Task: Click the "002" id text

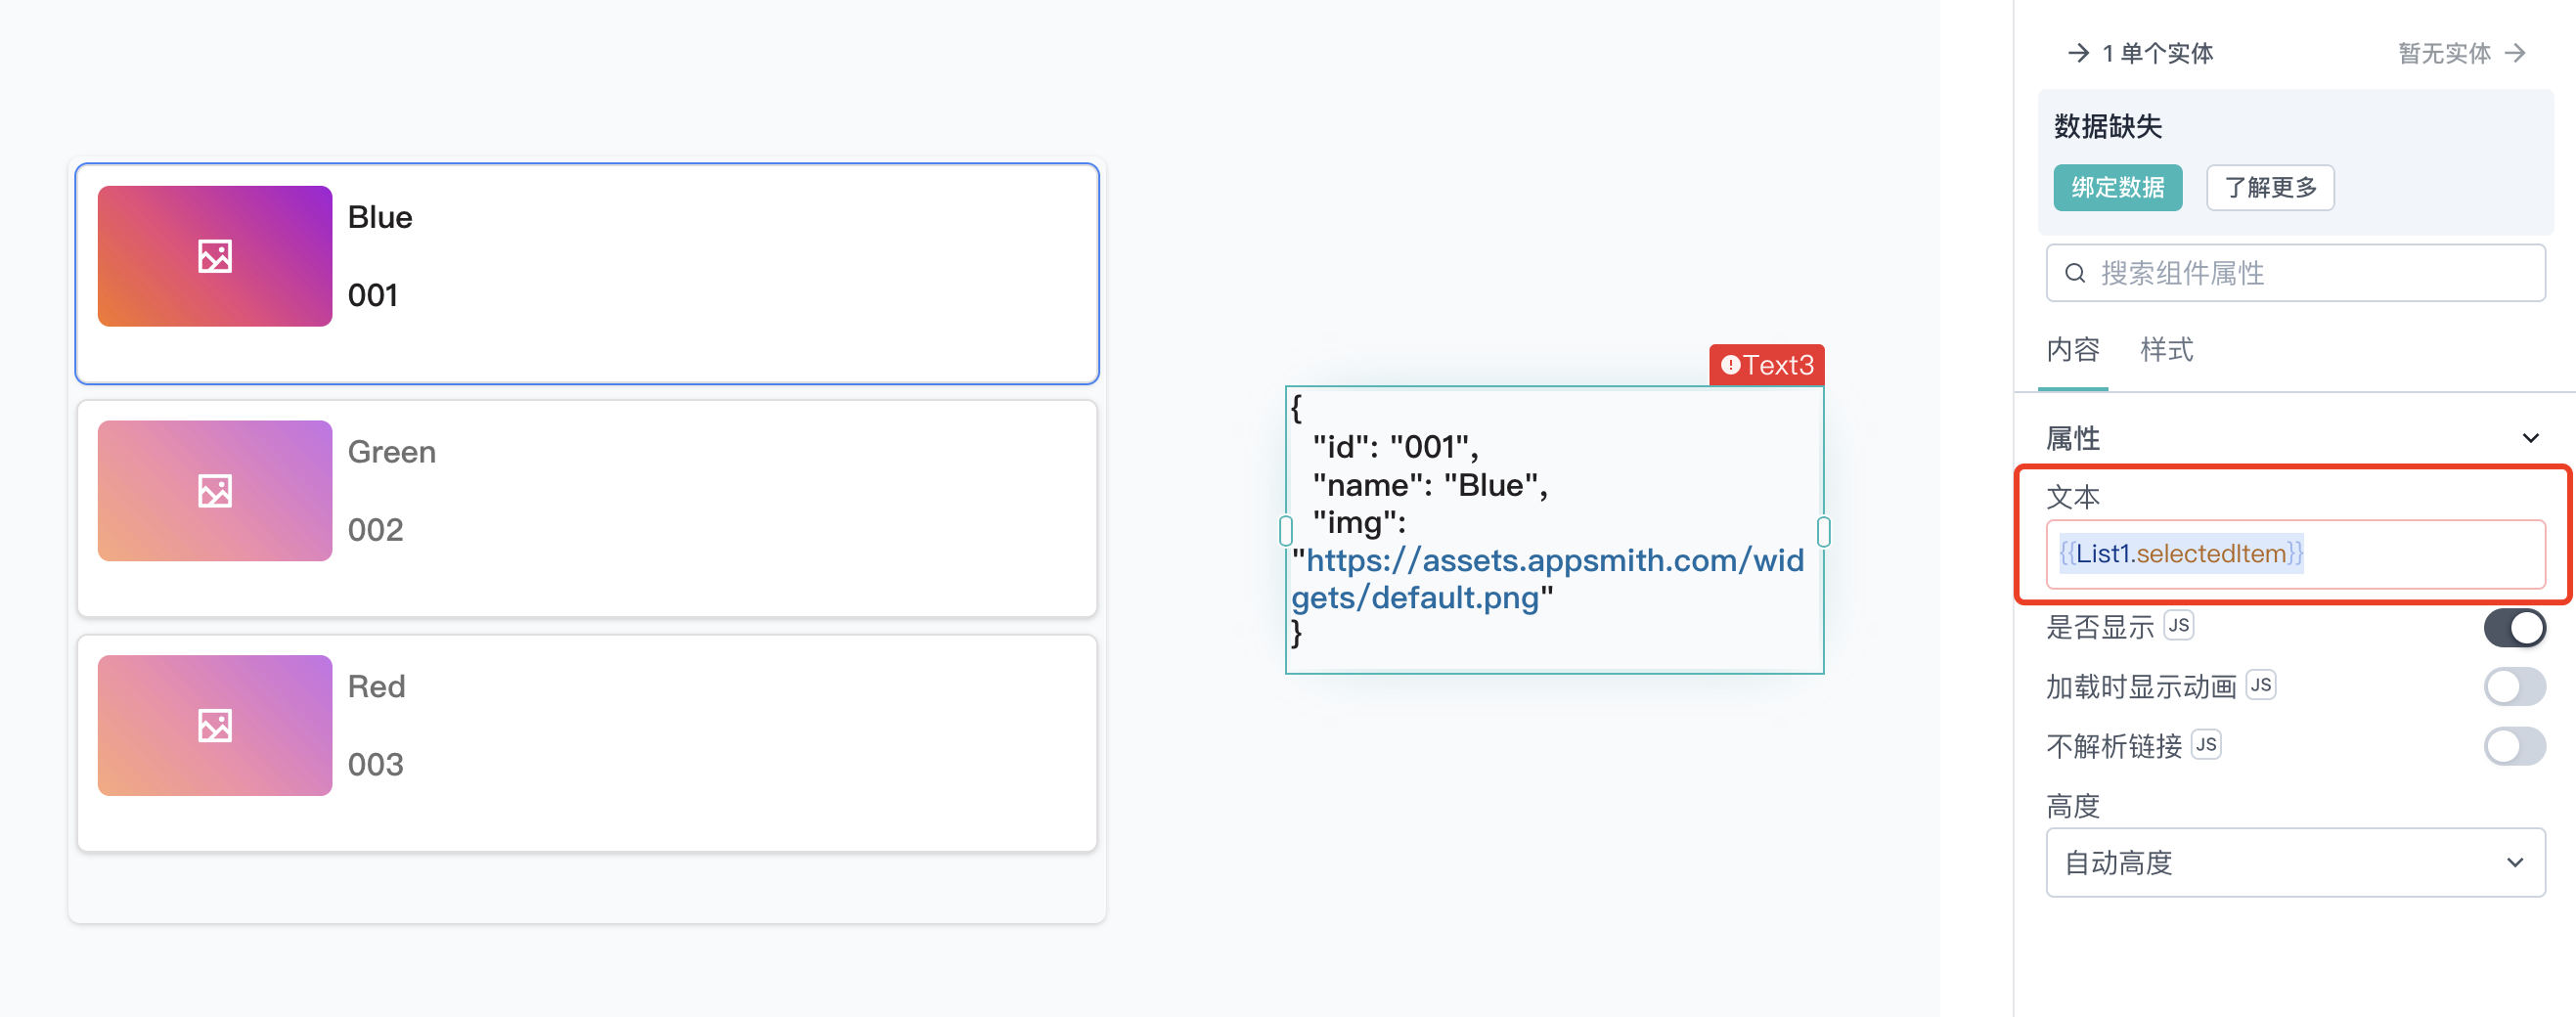Action: coord(376,530)
